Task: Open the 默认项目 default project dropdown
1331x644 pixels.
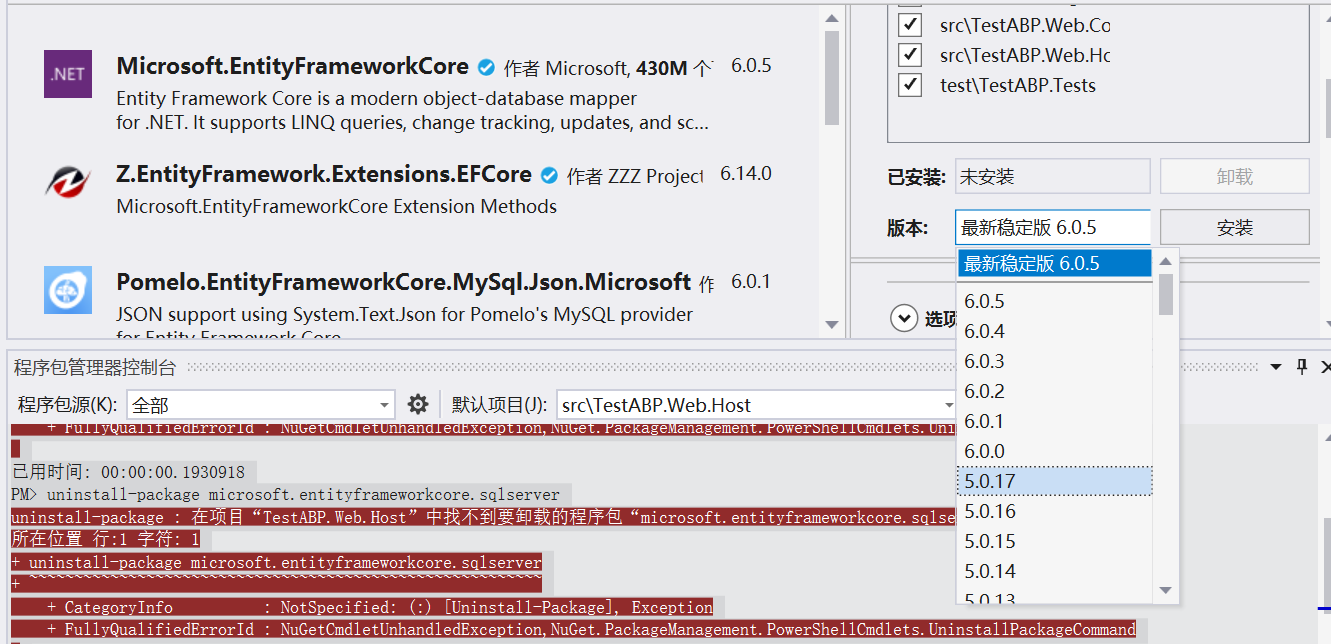Action: pos(757,405)
